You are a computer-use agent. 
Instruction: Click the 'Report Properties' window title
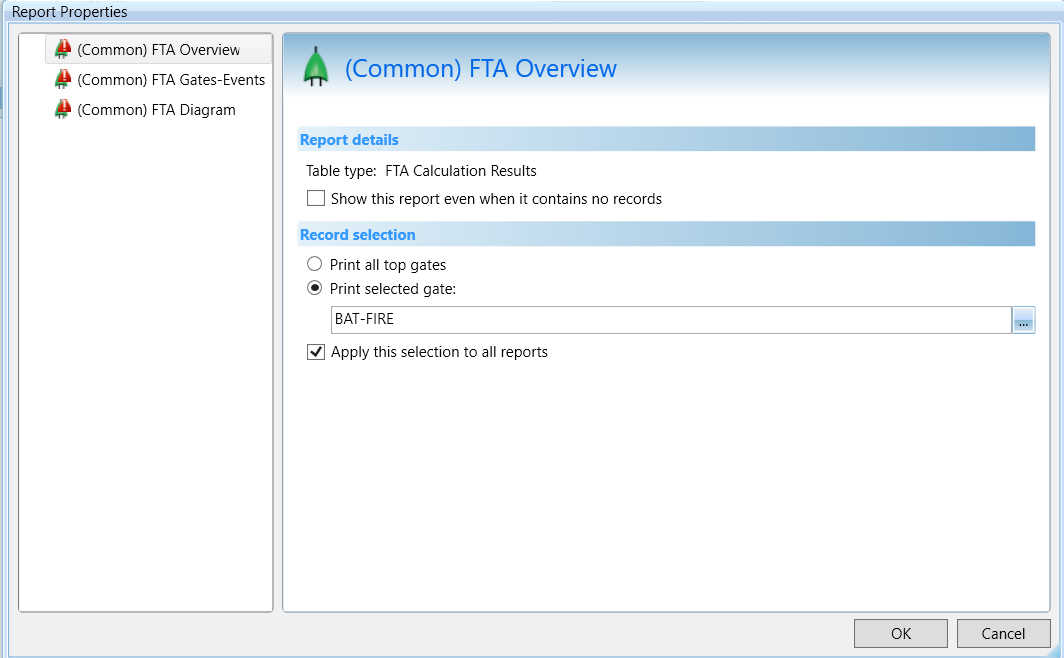tap(69, 12)
